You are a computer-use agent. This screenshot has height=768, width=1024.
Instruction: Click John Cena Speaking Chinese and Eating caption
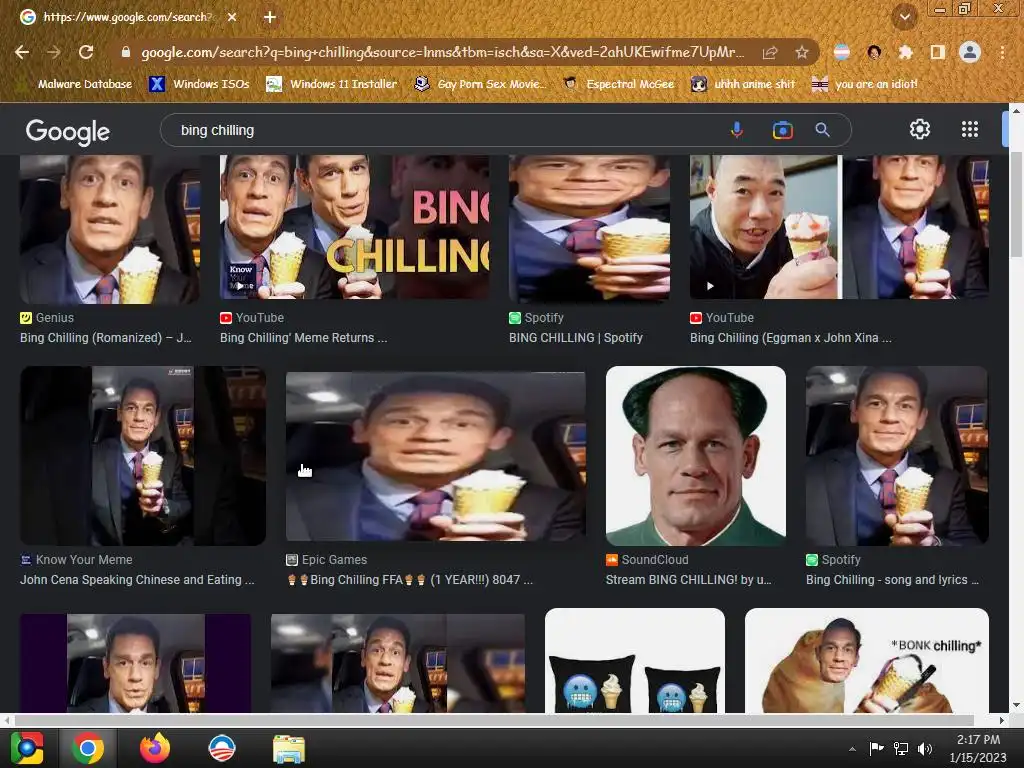(137, 579)
